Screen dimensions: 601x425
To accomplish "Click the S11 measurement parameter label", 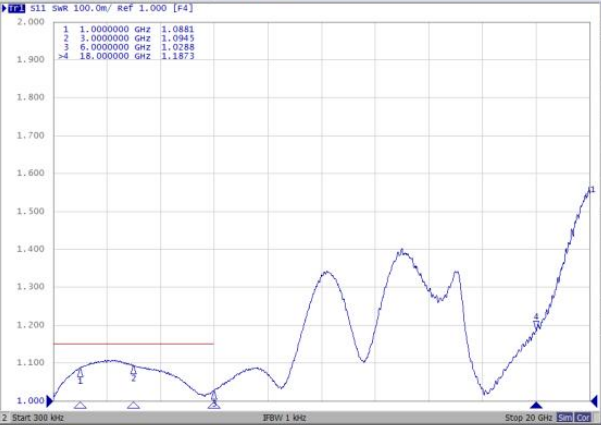I will pos(34,7).
